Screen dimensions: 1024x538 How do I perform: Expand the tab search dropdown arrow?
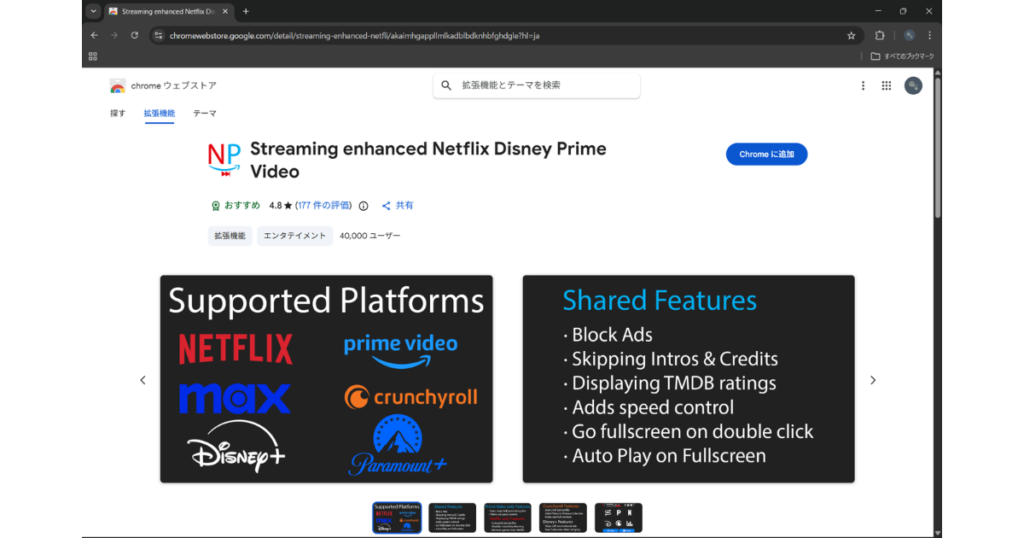click(93, 11)
